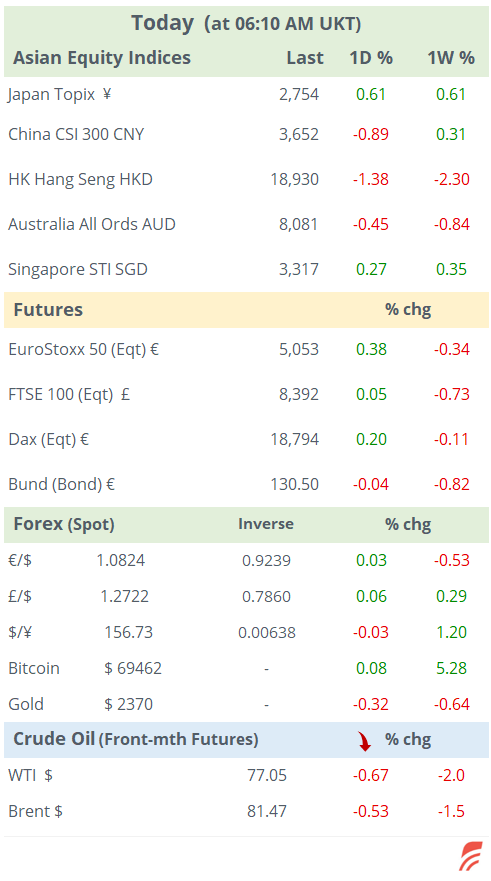The image size is (491, 881).
Task: Click EuroStoxx 50 1W change -0.34
Action: coord(451,349)
